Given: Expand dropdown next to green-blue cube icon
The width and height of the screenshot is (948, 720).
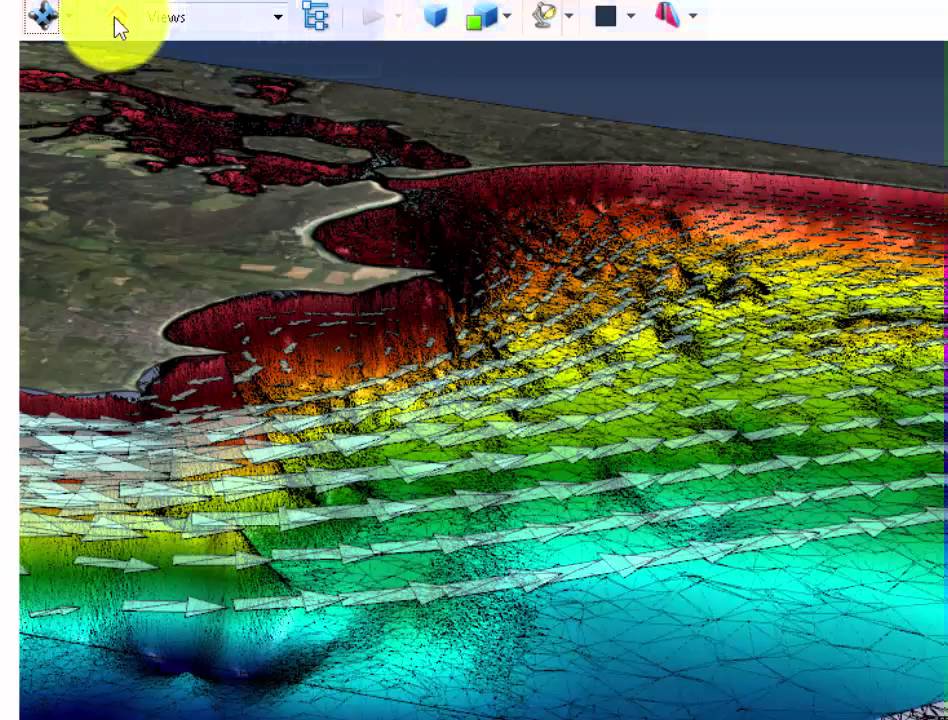Looking at the screenshot, I should tap(507, 16).
